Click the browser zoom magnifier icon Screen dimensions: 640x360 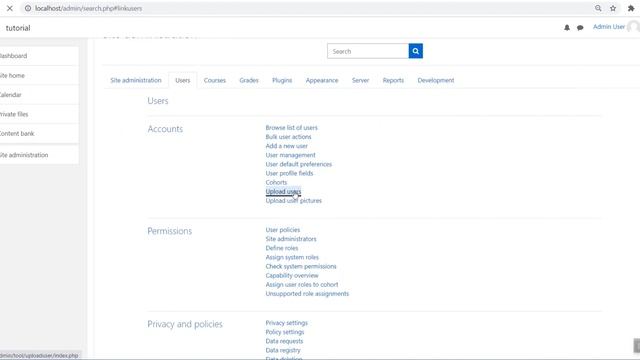click(x=598, y=8)
